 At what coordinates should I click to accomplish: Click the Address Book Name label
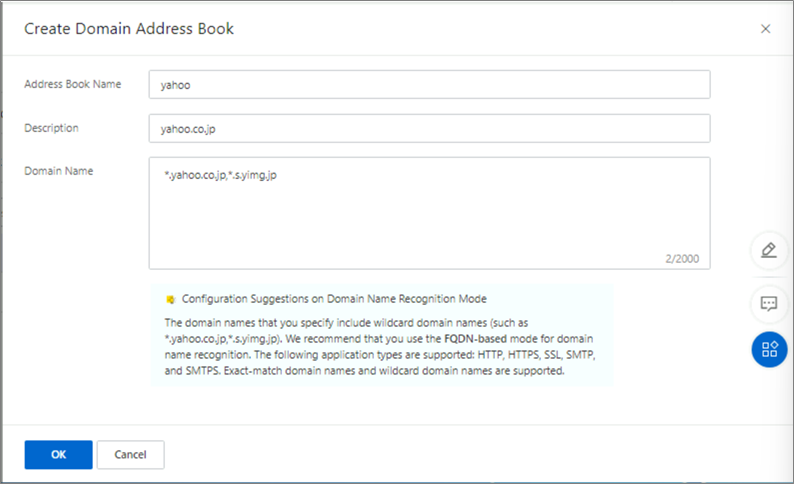point(72,84)
